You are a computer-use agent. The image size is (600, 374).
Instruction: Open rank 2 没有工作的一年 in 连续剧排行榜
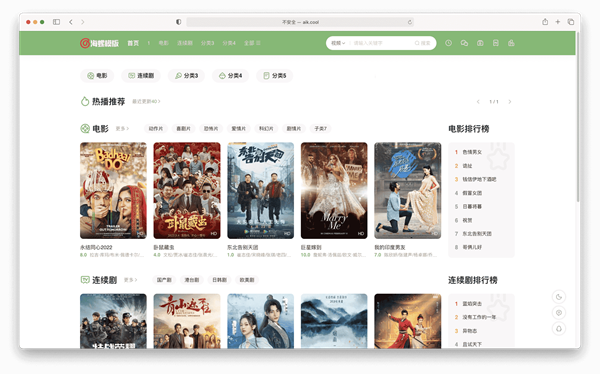[479, 317]
